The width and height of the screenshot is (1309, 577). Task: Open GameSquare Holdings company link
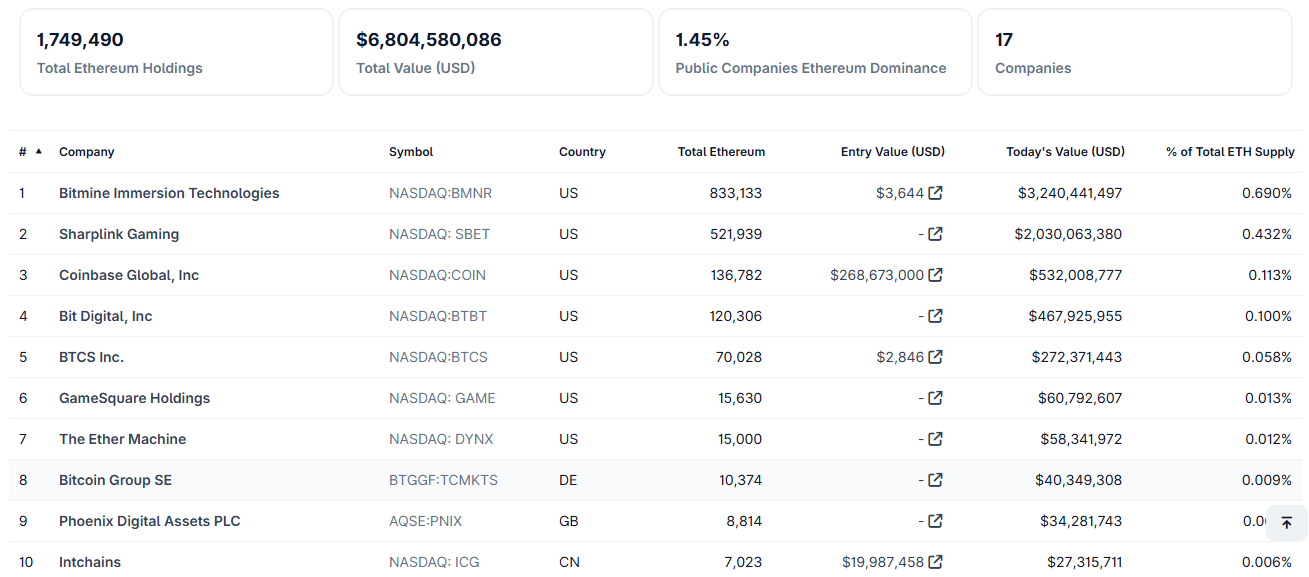click(135, 398)
